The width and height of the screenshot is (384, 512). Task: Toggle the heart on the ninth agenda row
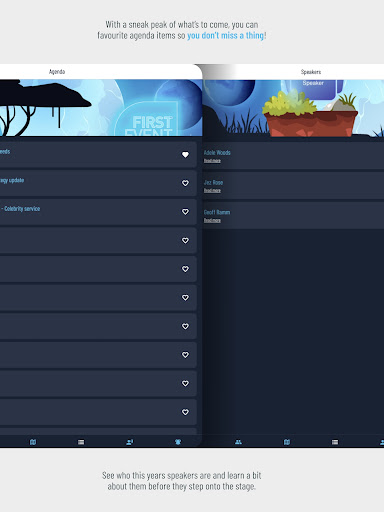[185, 384]
